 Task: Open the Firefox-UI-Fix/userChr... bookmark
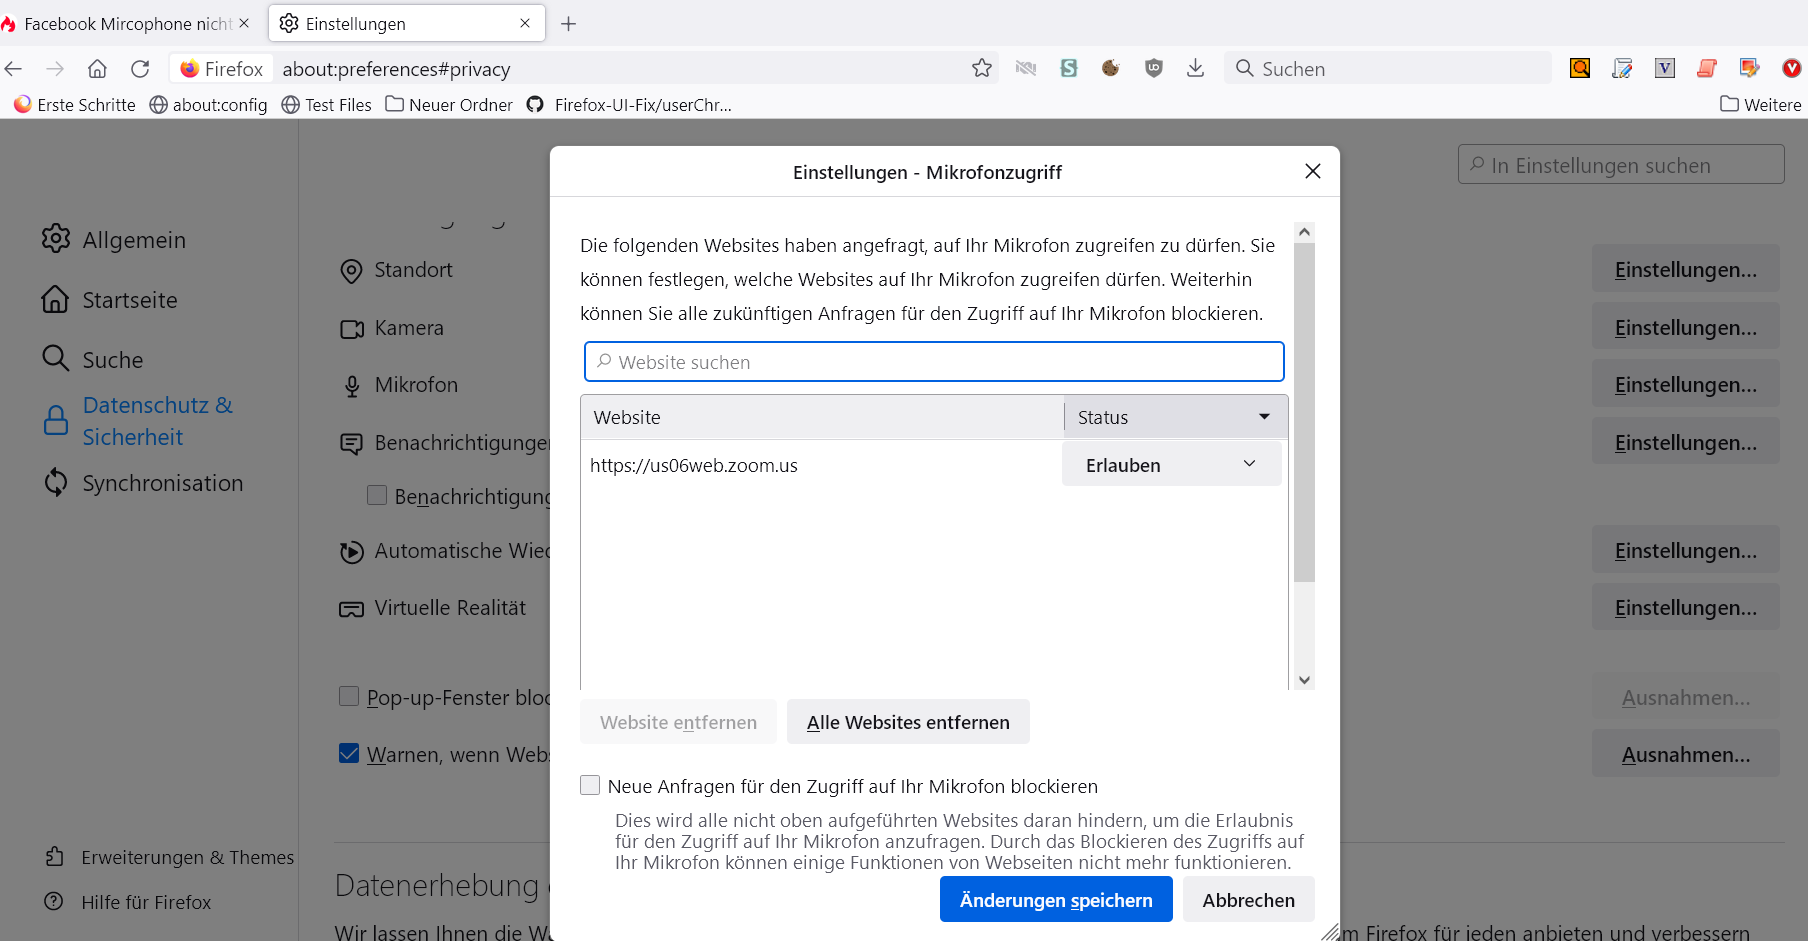629,104
